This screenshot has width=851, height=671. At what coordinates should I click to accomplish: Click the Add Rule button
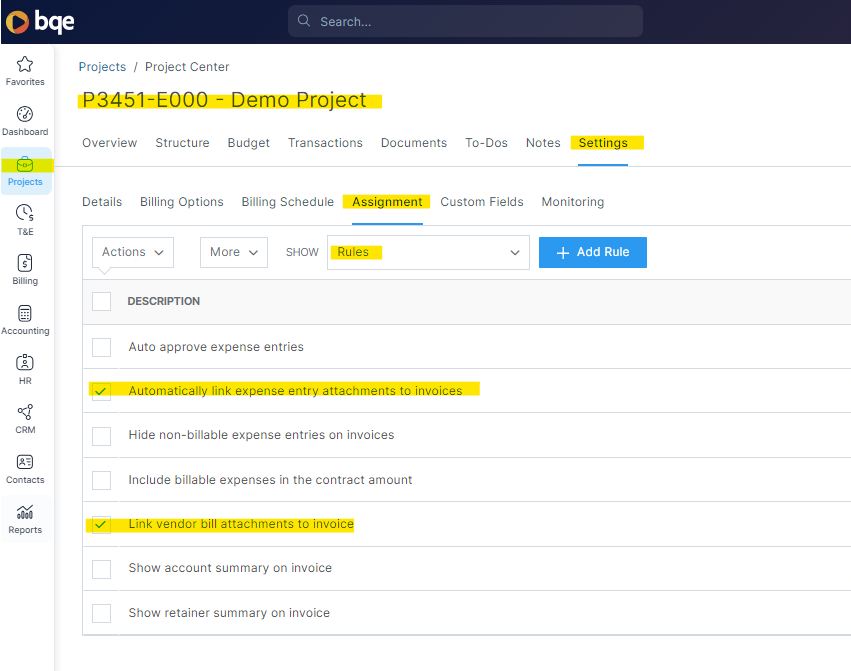tap(592, 252)
